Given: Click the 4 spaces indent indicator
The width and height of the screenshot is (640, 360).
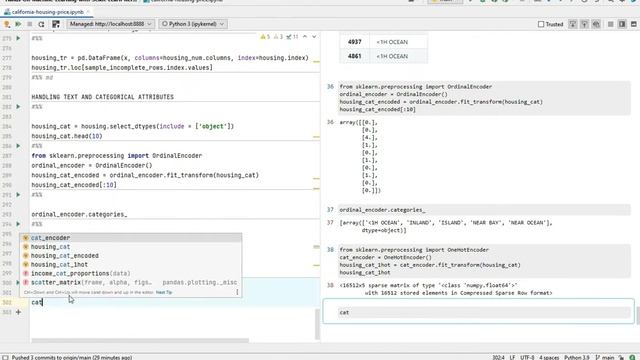Looking at the screenshot, I should click(x=549, y=357).
